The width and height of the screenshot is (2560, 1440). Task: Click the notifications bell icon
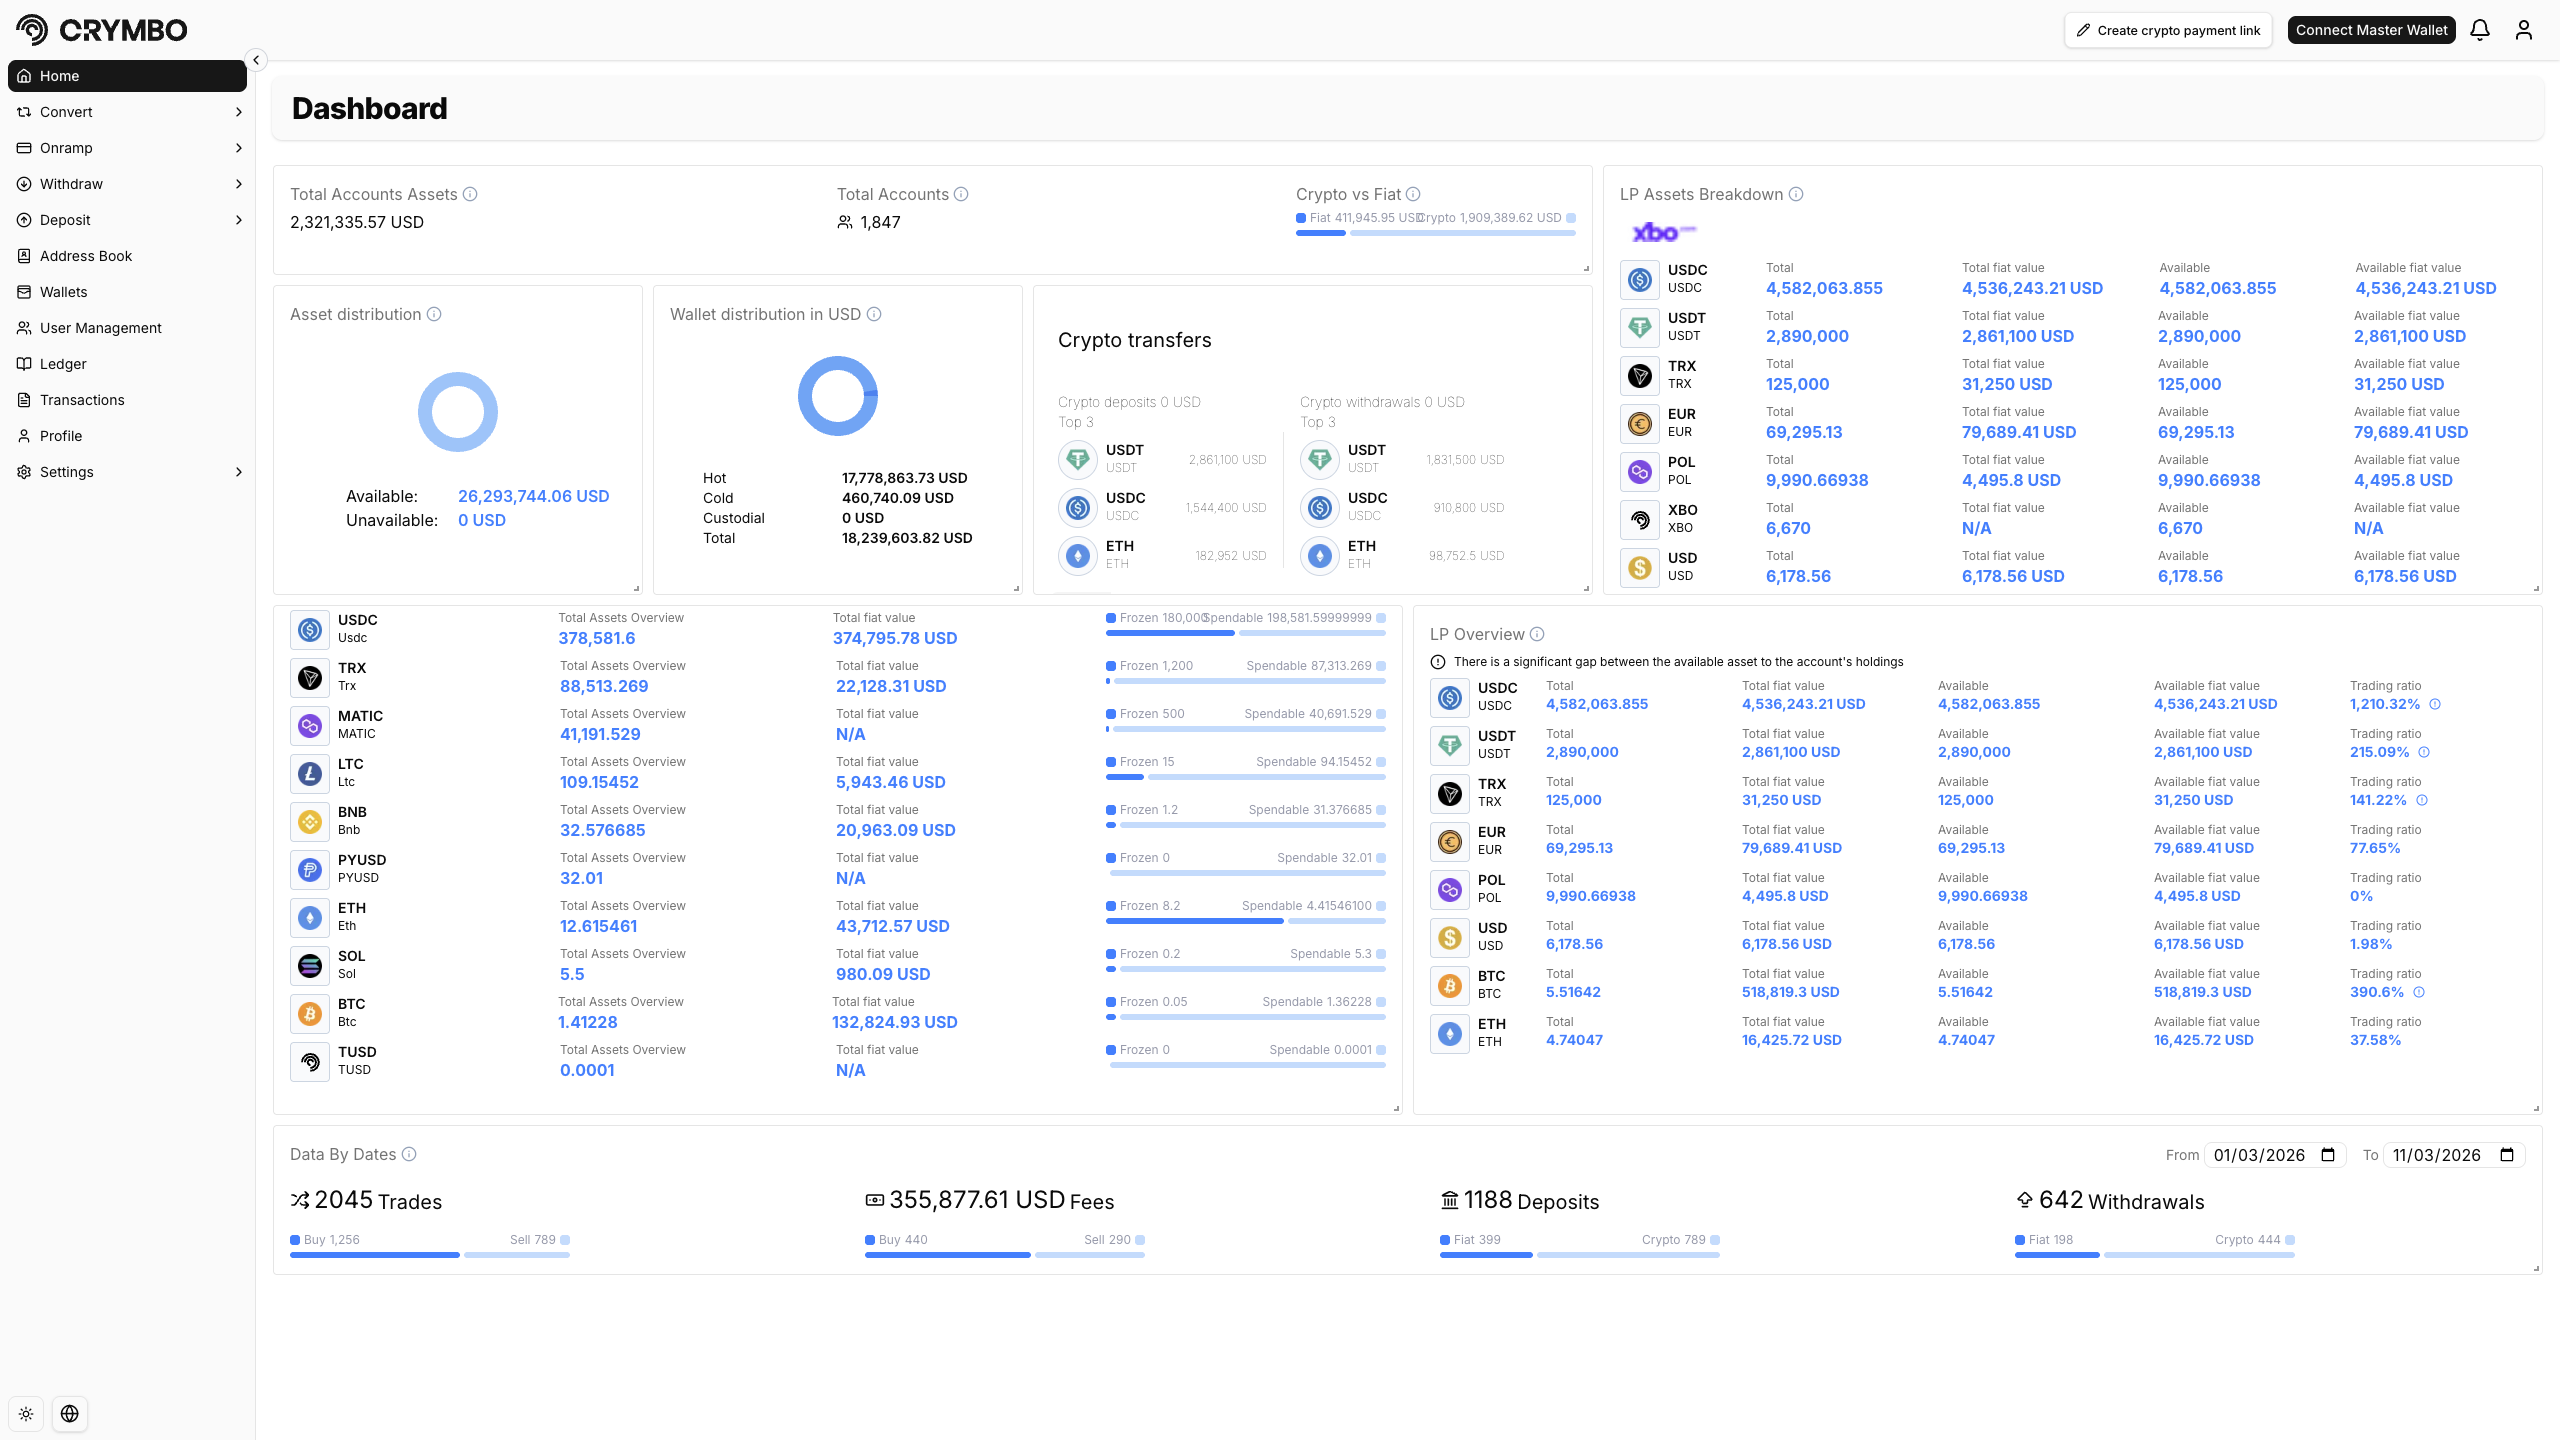2480,30
